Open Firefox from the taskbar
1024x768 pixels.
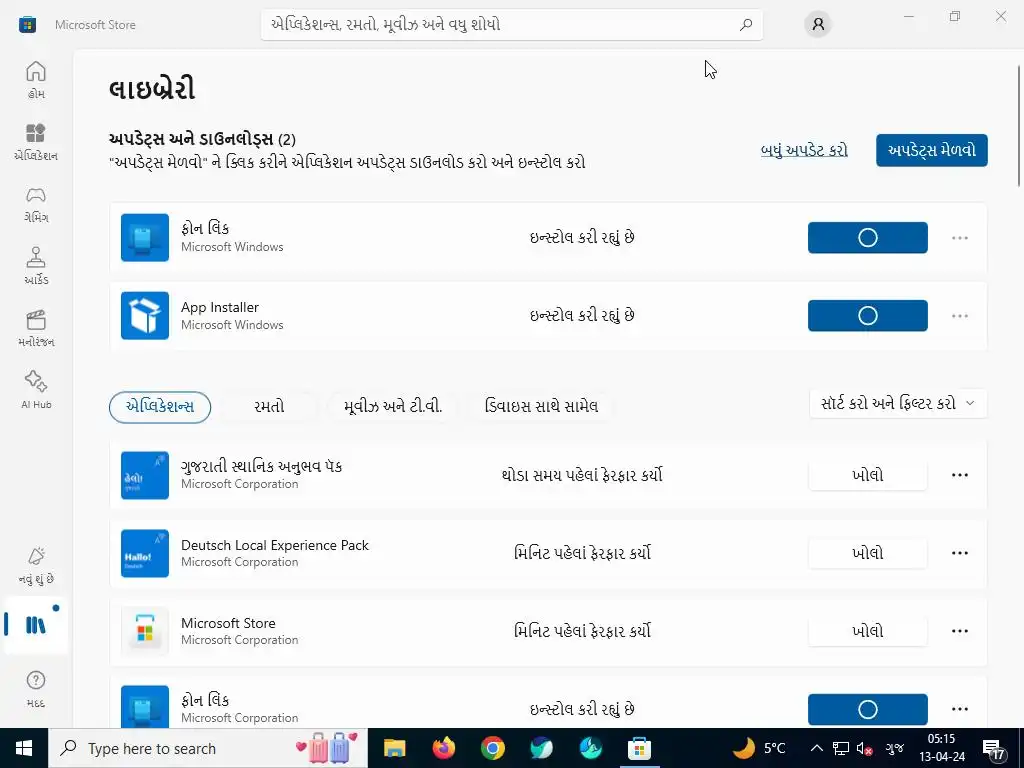444,748
